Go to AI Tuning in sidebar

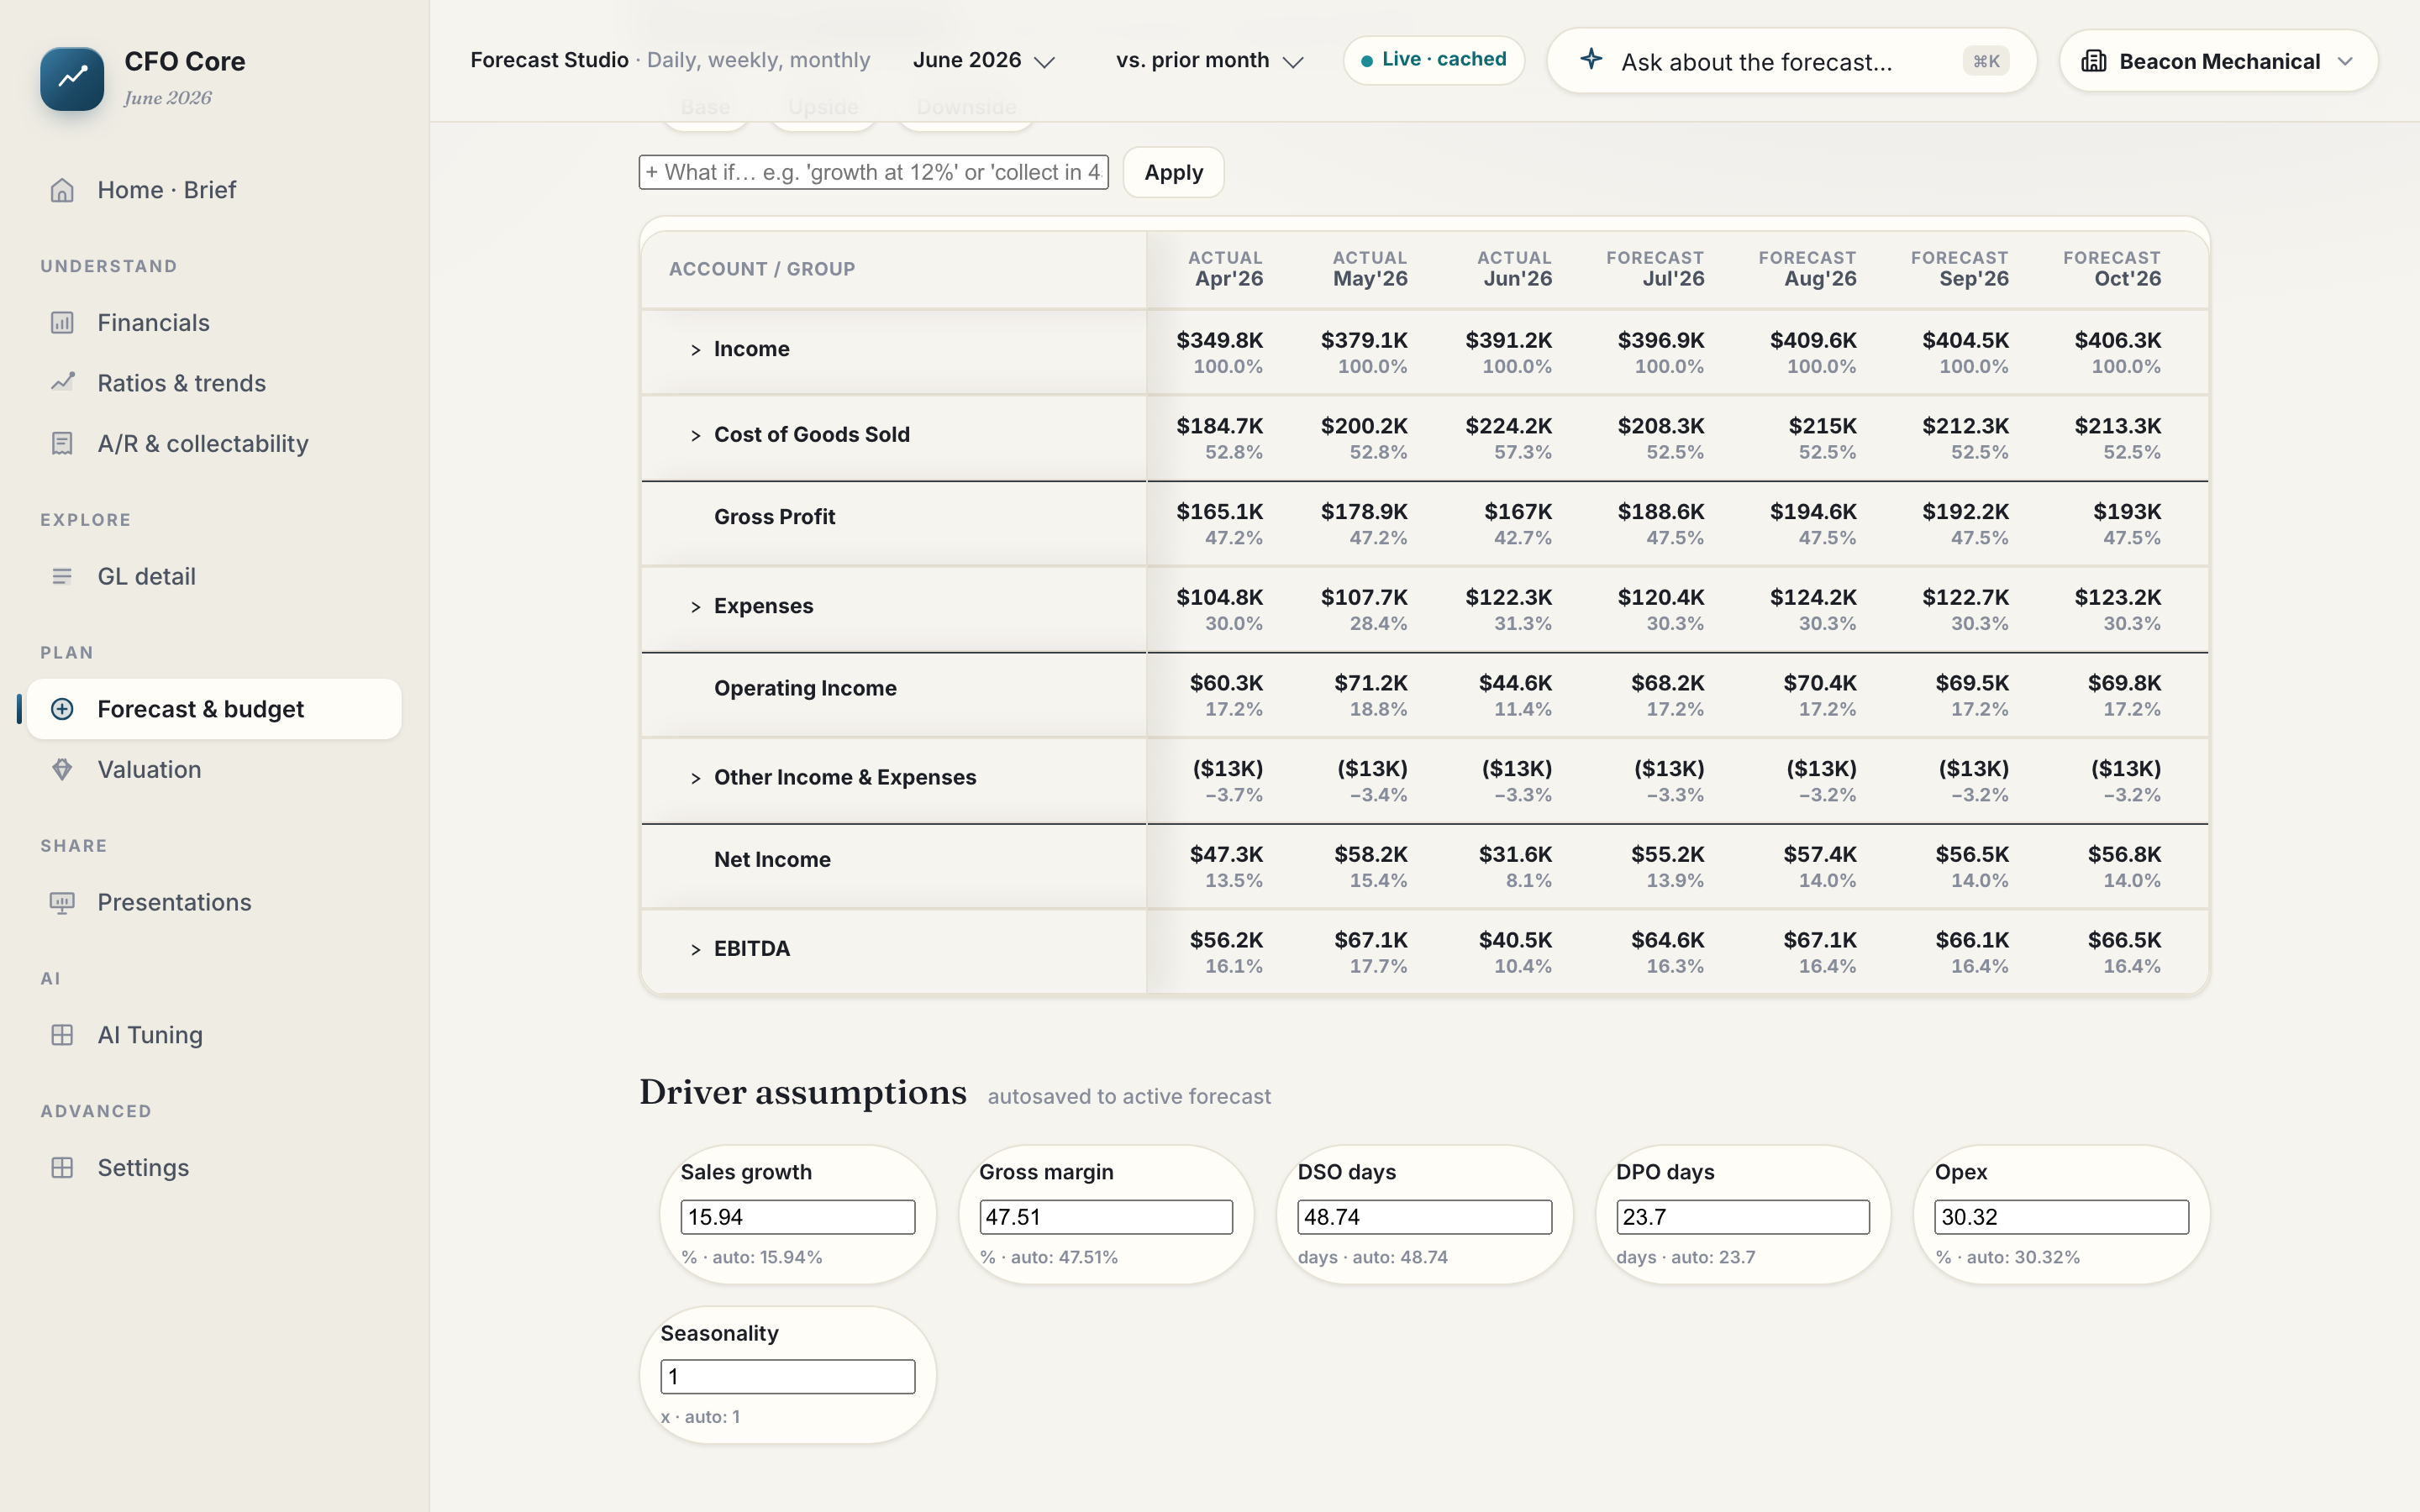pos(214,1035)
